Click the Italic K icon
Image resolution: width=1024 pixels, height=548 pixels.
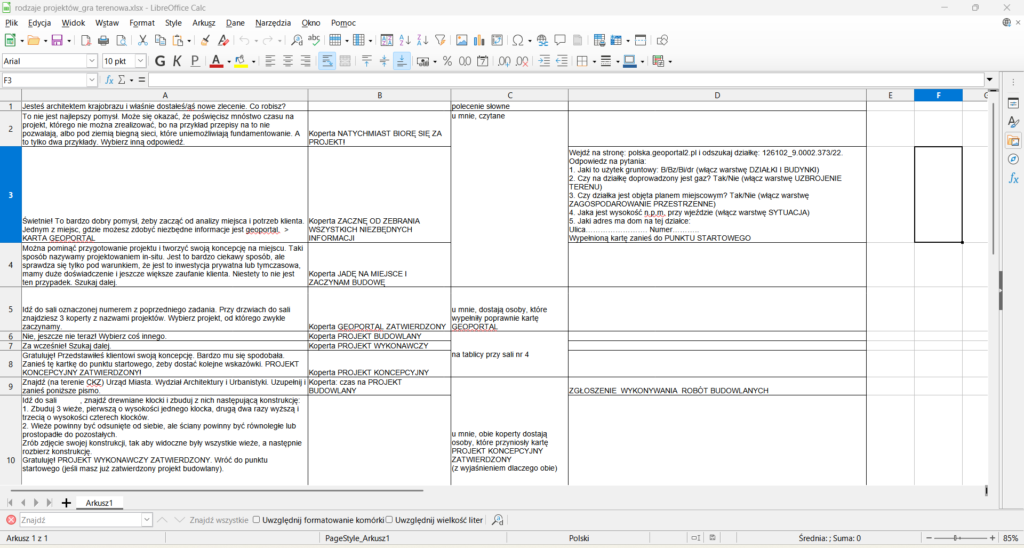pos(177,61)
